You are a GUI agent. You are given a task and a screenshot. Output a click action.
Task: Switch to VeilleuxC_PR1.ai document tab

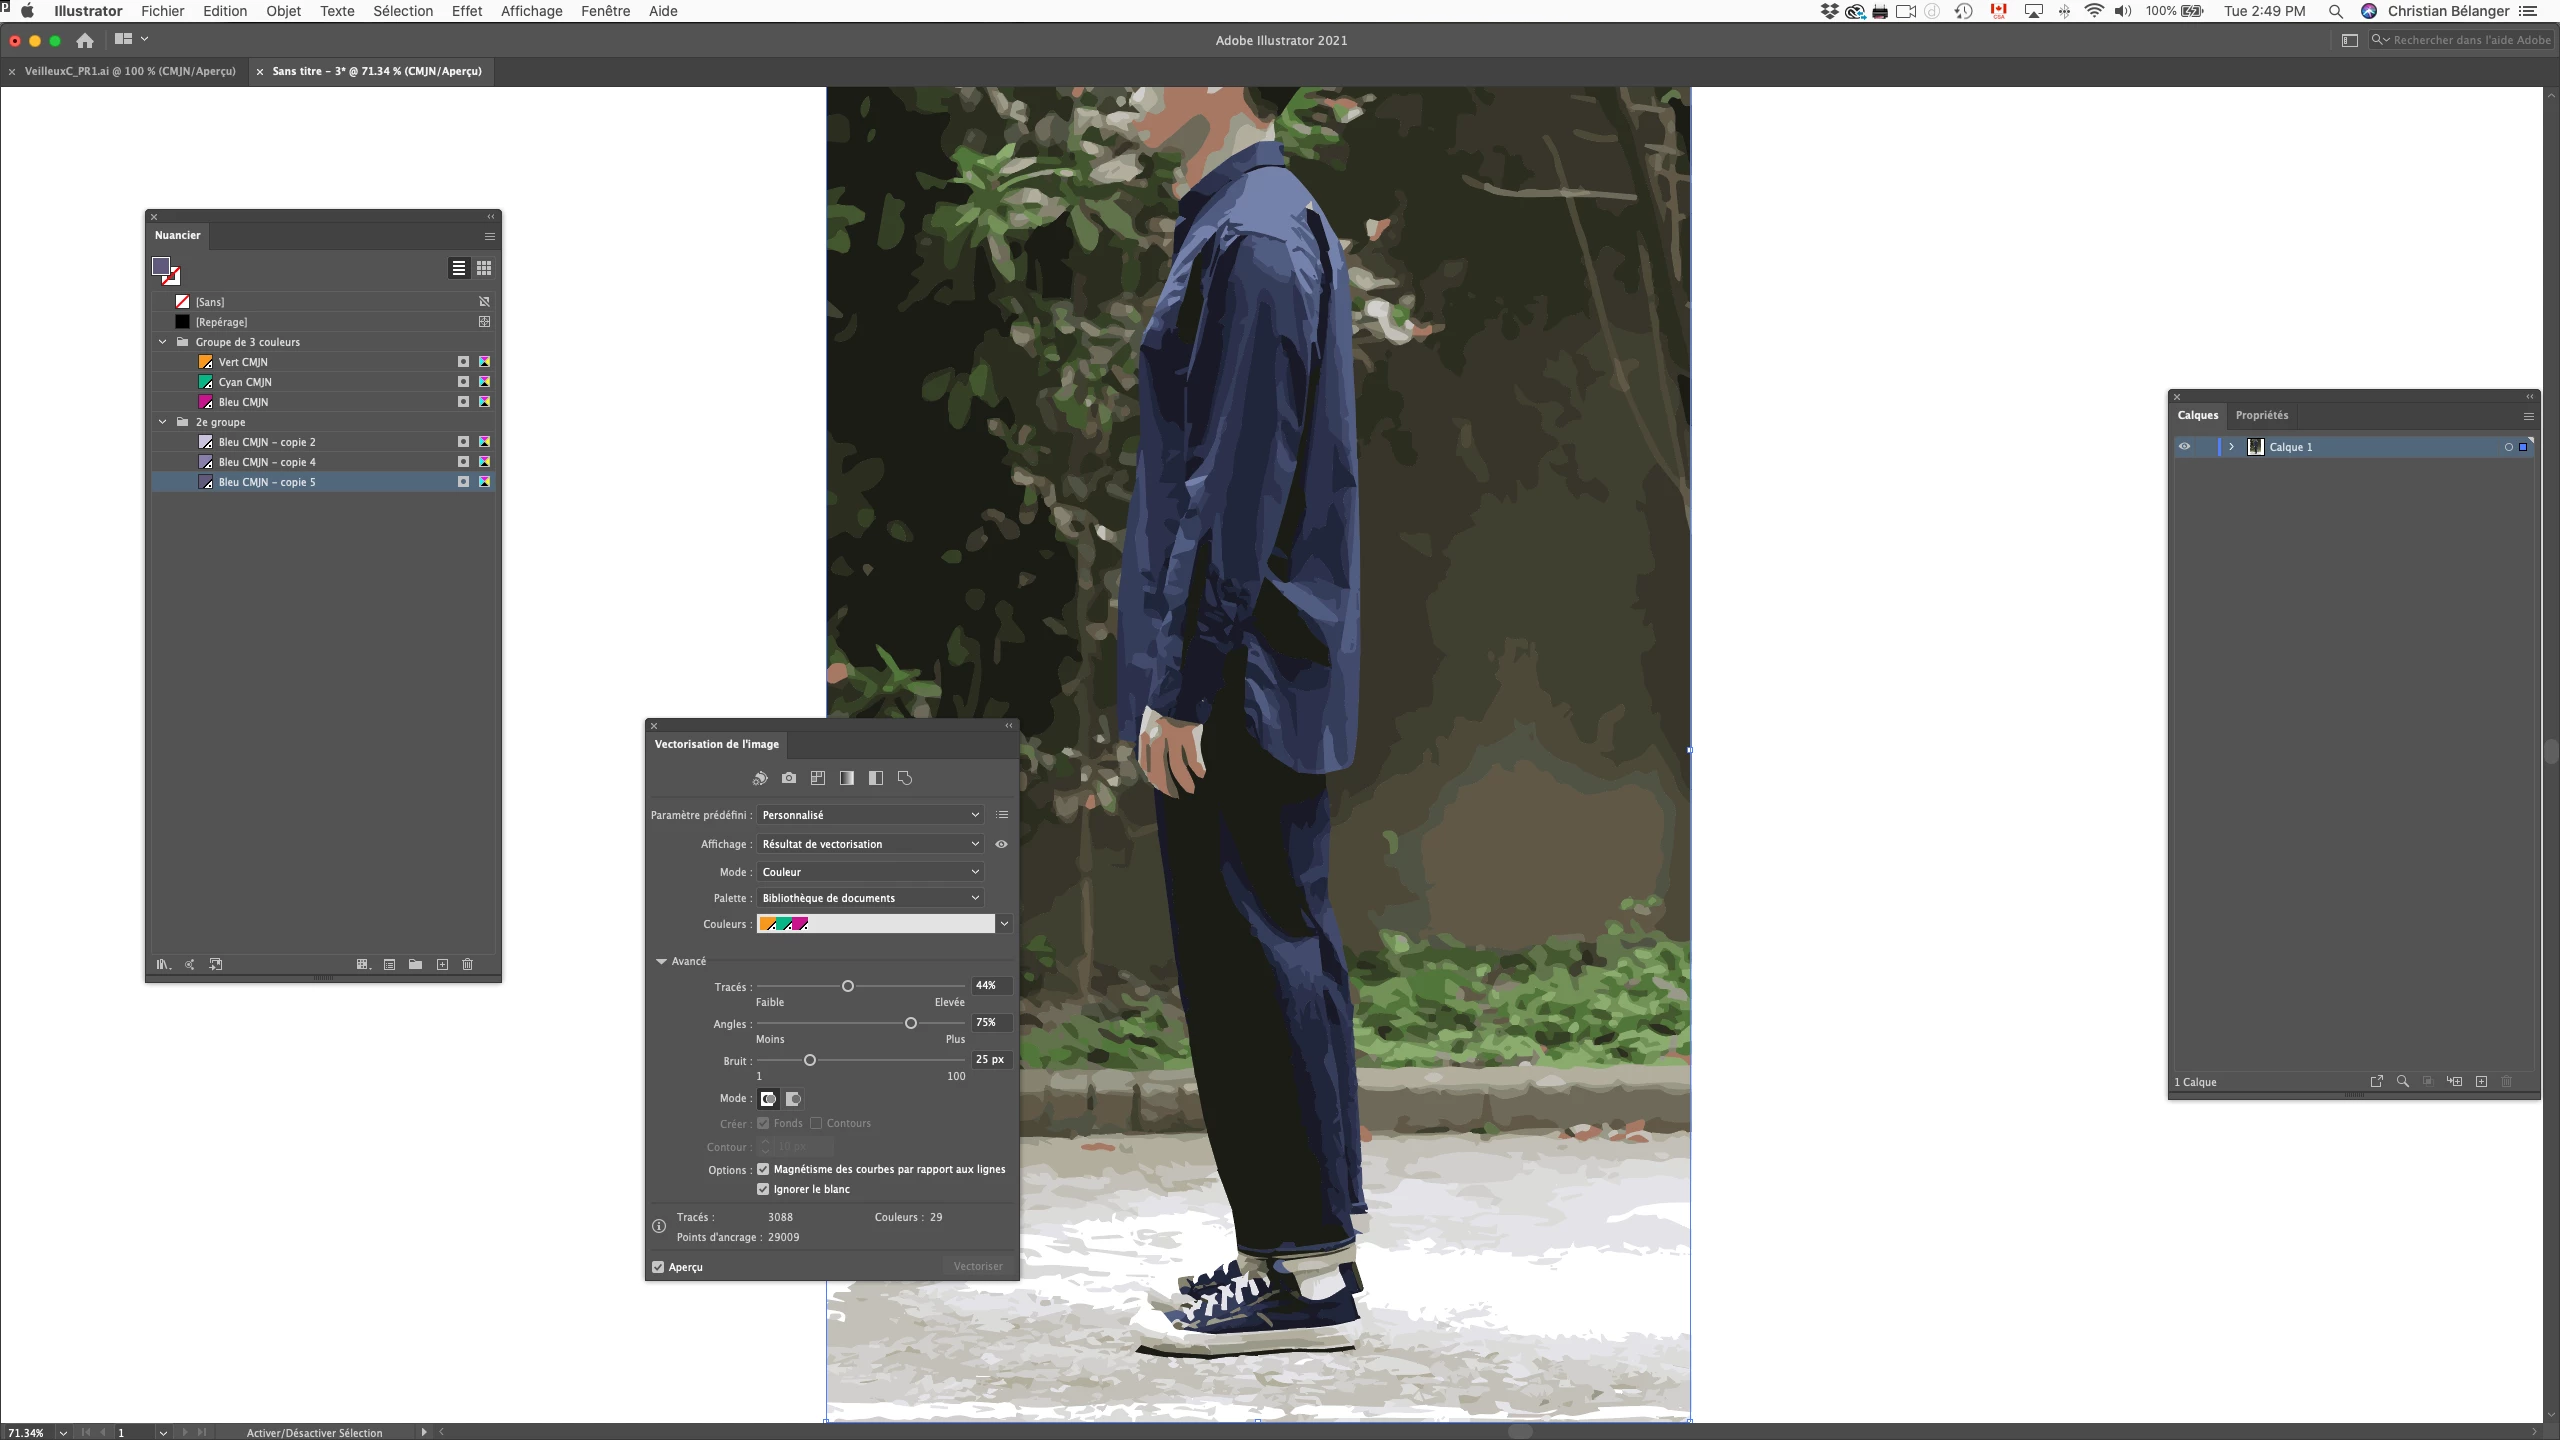tap(130, 71)
